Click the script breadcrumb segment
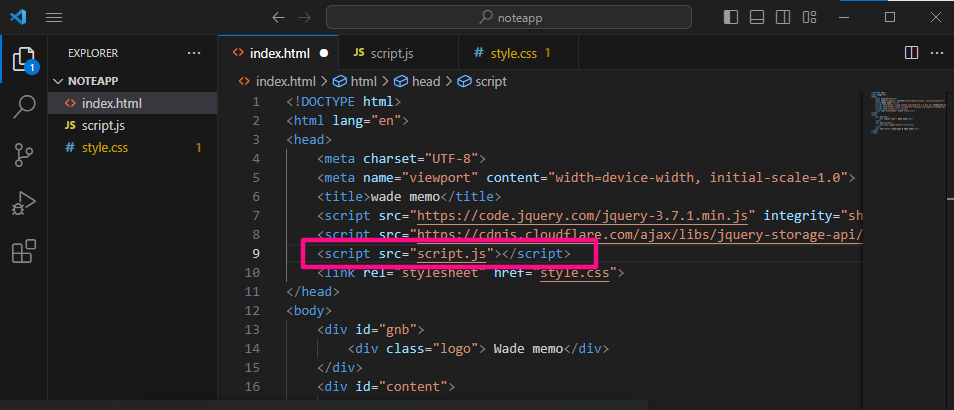 (x=482, y=81)
